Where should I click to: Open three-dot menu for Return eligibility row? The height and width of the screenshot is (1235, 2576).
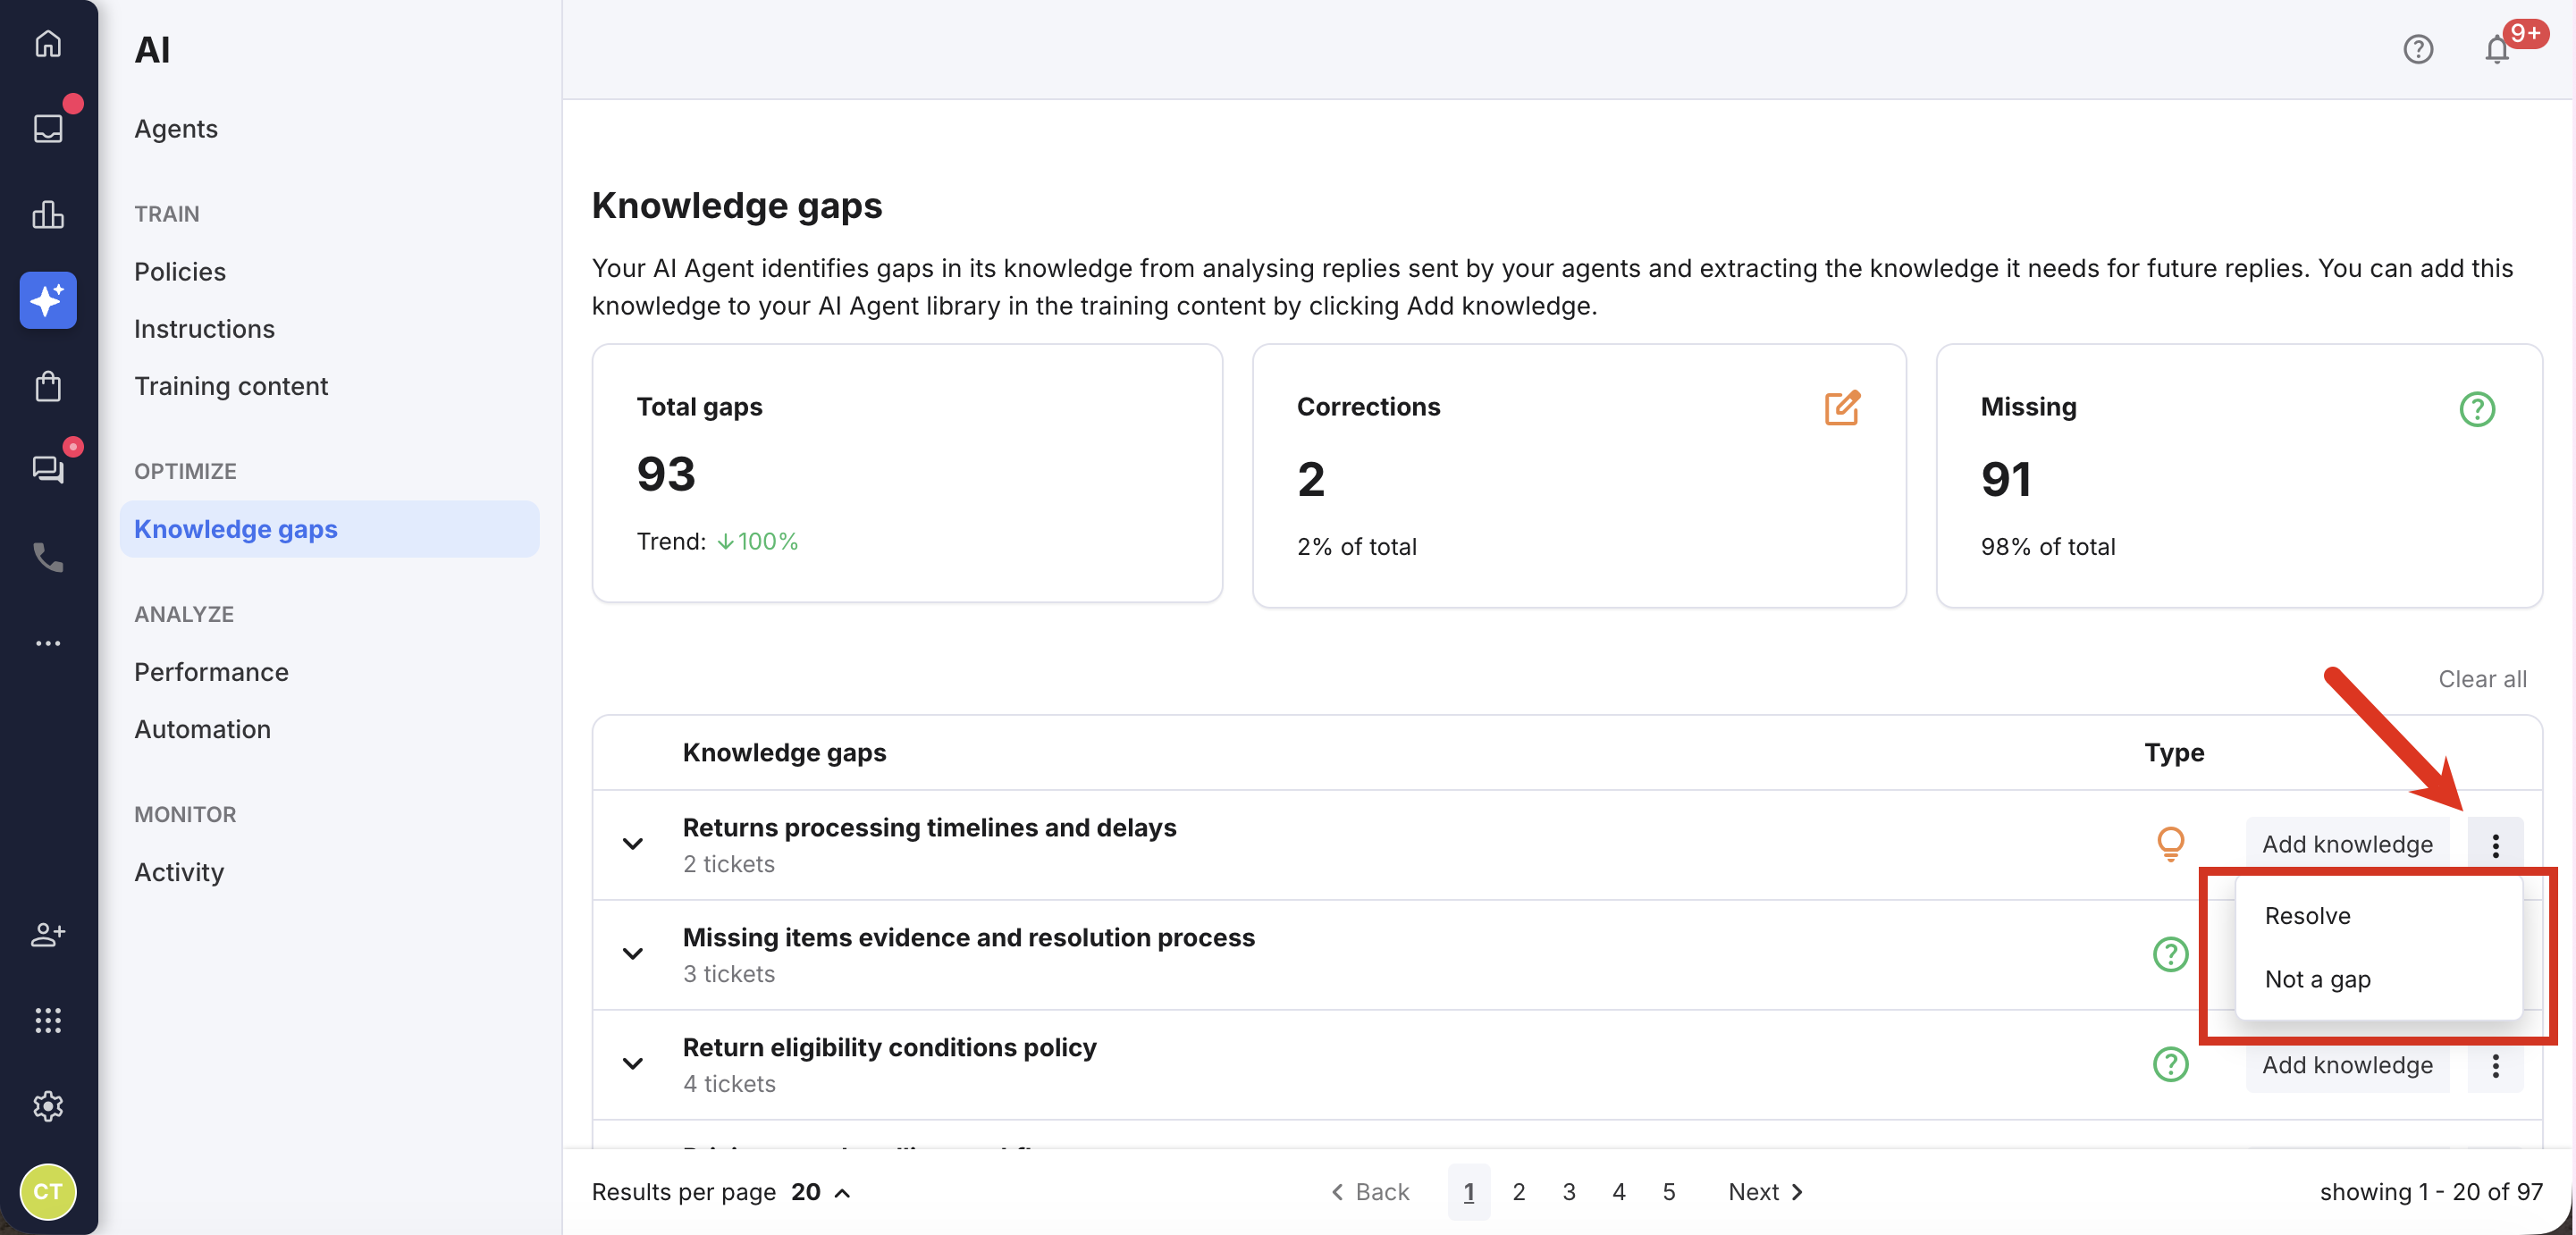(x=2494, y=1065)
